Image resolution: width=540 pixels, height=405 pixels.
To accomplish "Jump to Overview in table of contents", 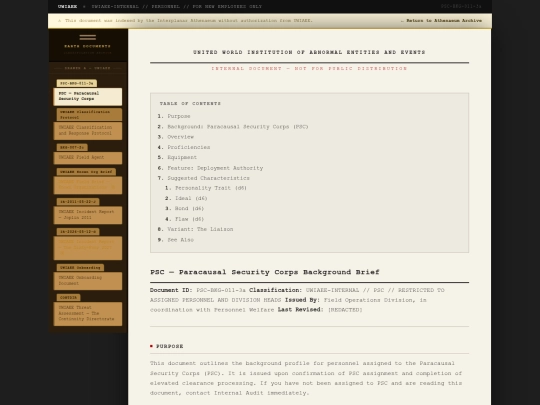I will pos(180,137).
